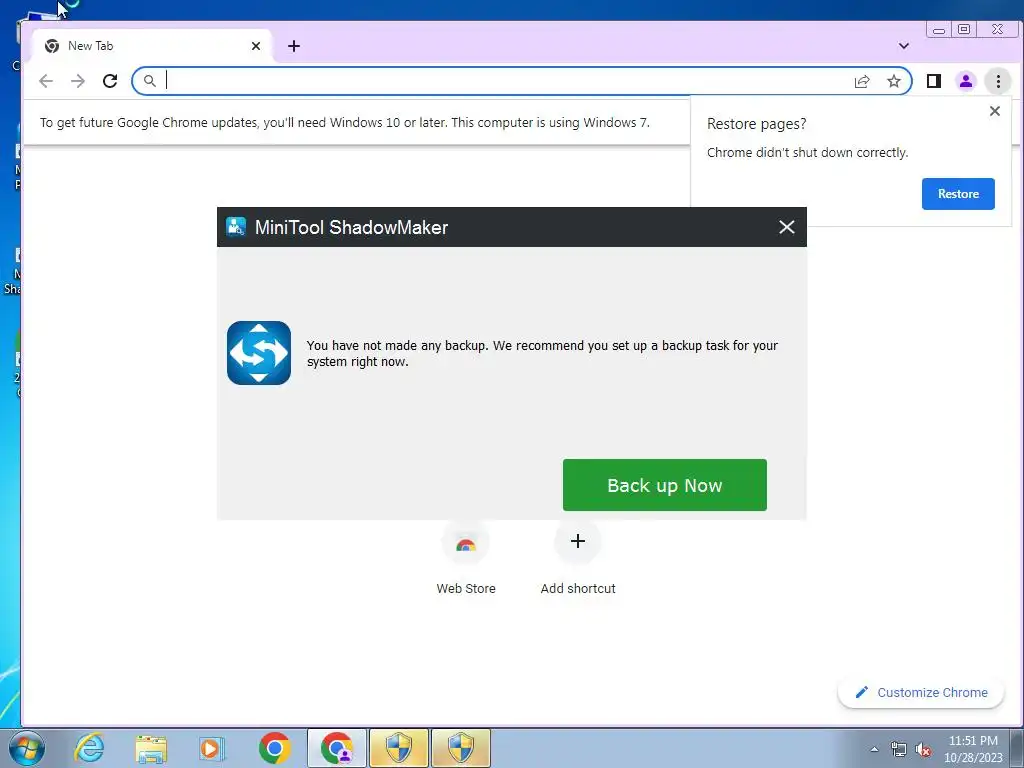Close the New Tab tab
The height and width of the screenshot is (768, 1024).
click(256, 46)
